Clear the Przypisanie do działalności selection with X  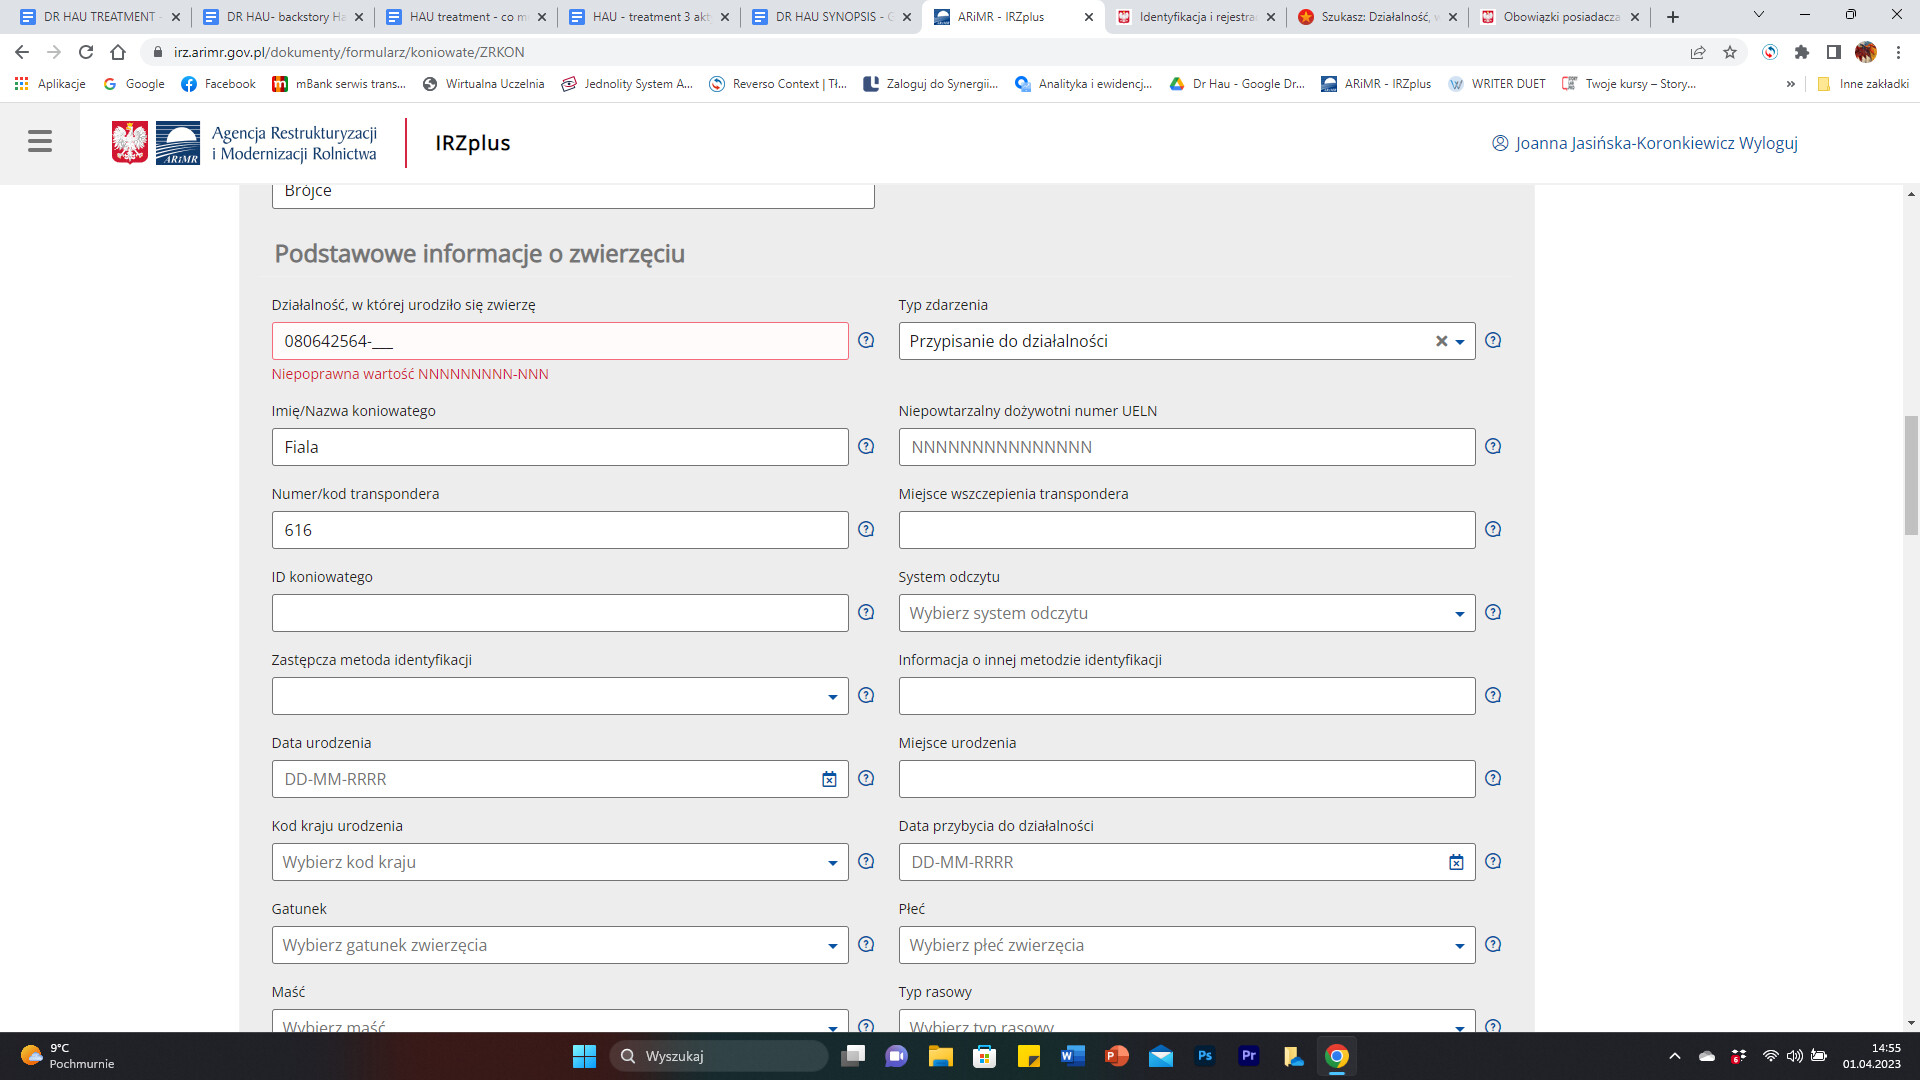tap(1441, 341)
